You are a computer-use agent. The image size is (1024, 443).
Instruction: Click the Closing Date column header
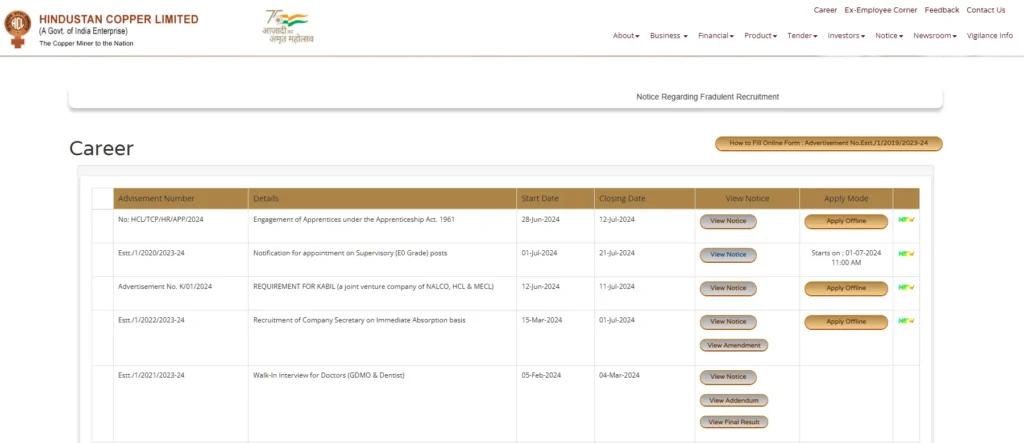tap(645, 199)
